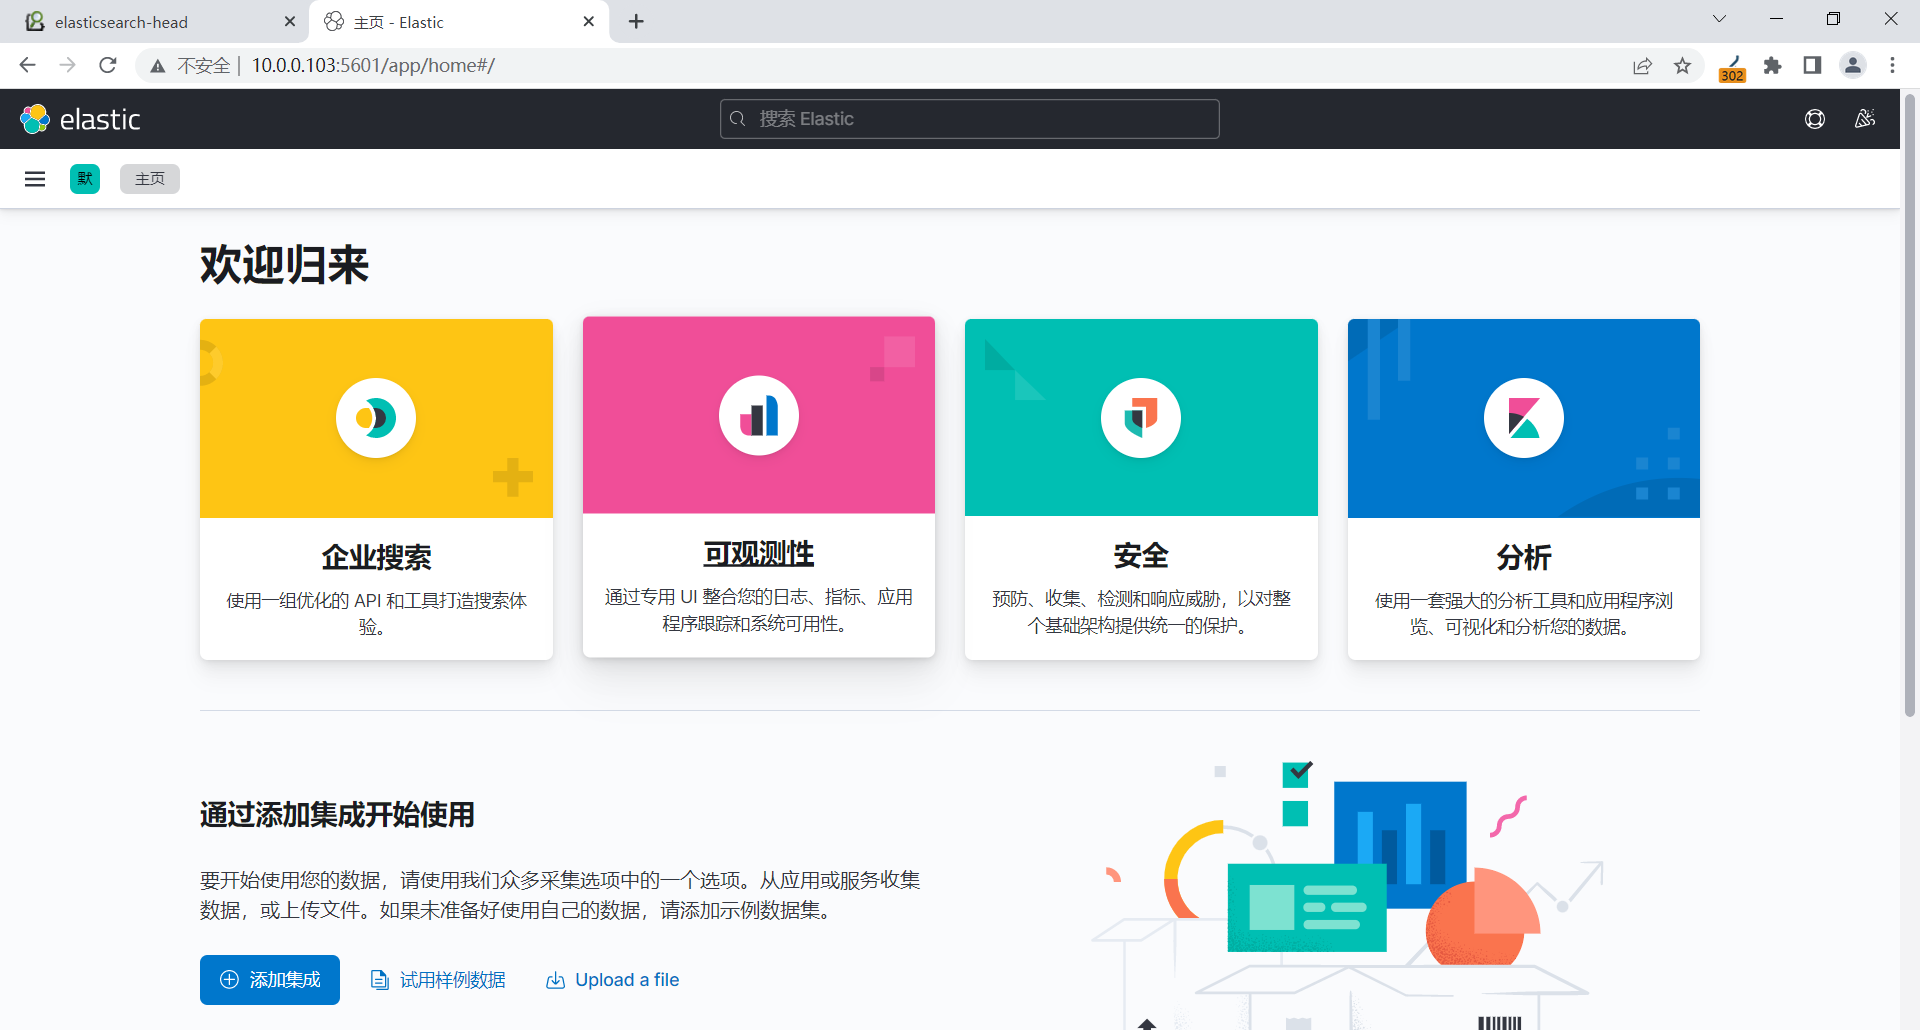Image resolution: width=1920 pixels, height=1030 pixels.
Task: Open the hamburger navigation menu
Action: pyautogui.click(x=35, y=179)
